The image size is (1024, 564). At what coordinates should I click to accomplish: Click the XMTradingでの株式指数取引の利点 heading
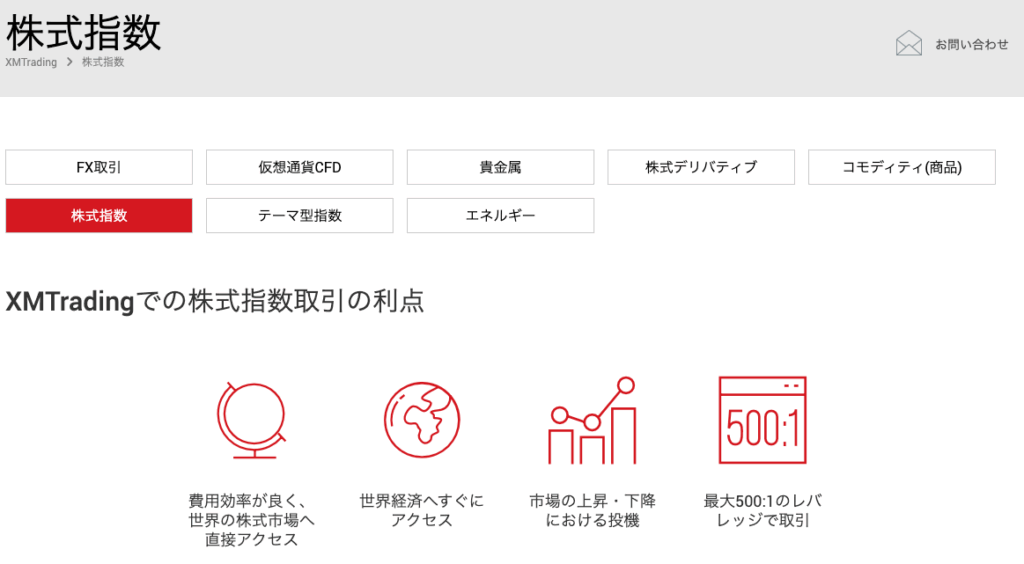point(215,302)
